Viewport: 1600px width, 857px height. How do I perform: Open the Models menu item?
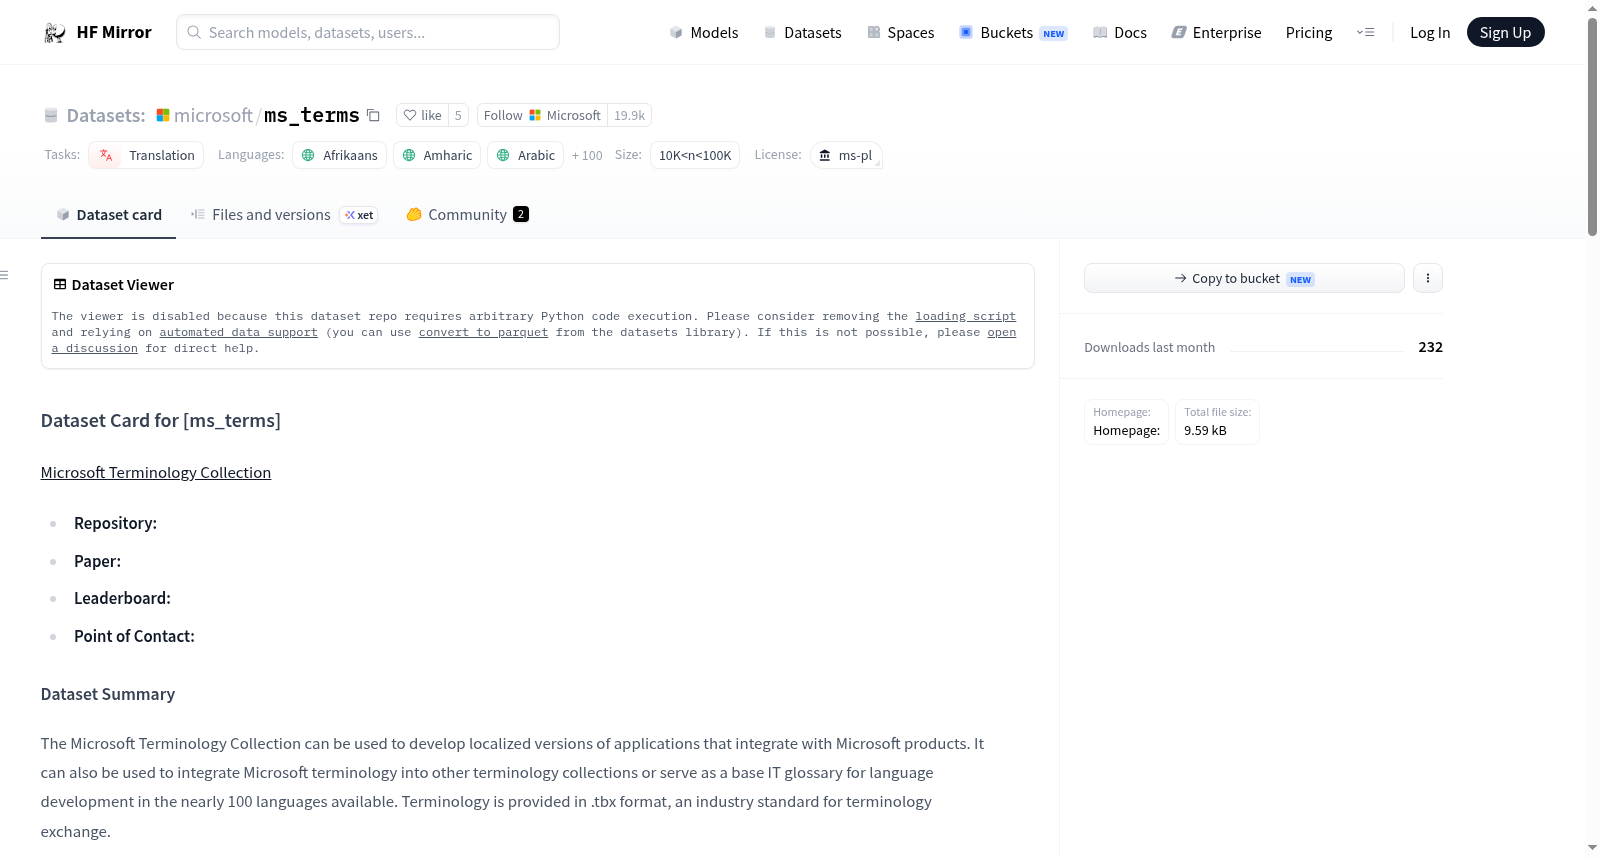click(x=704, y=33)
